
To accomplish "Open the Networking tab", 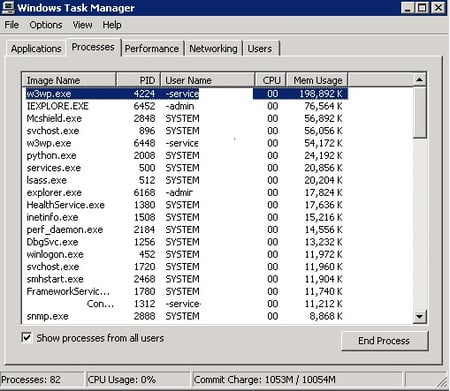I will coord(213,49).
